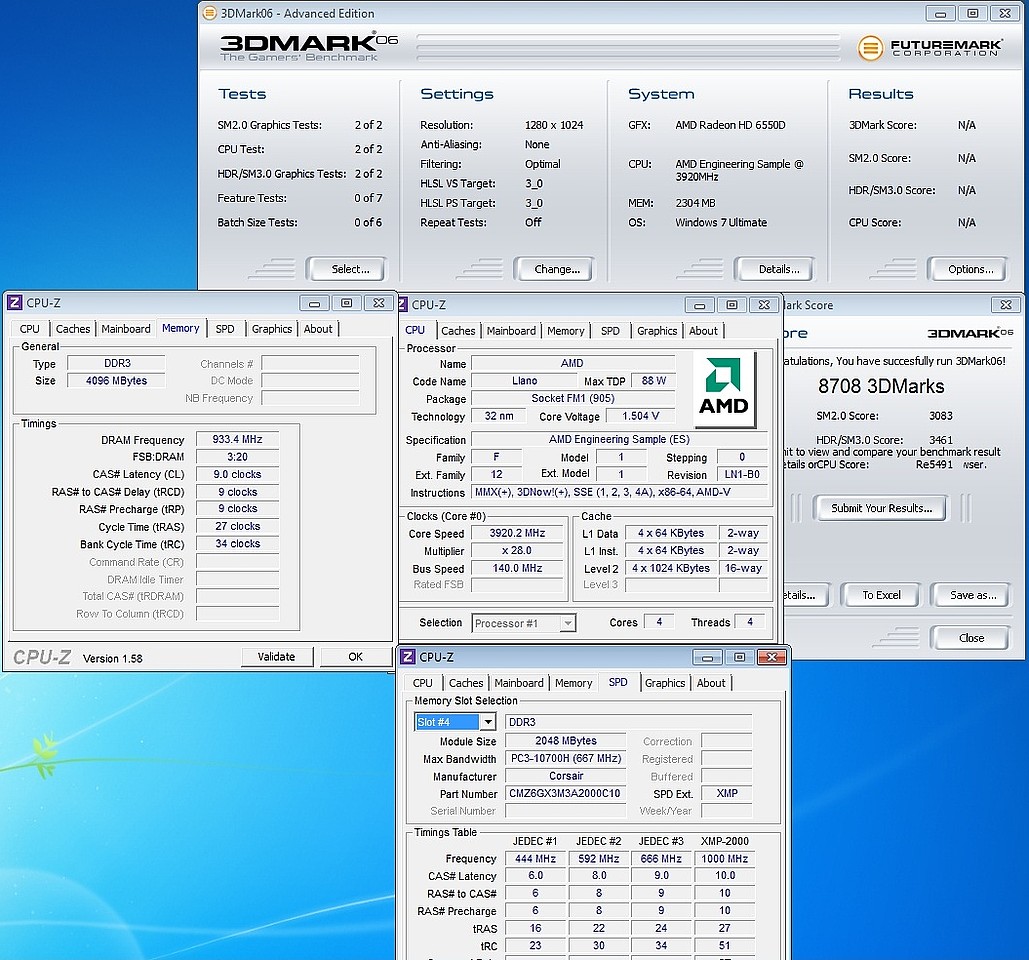Click the Multiplier value x 28.0

[x=517, y=551]
